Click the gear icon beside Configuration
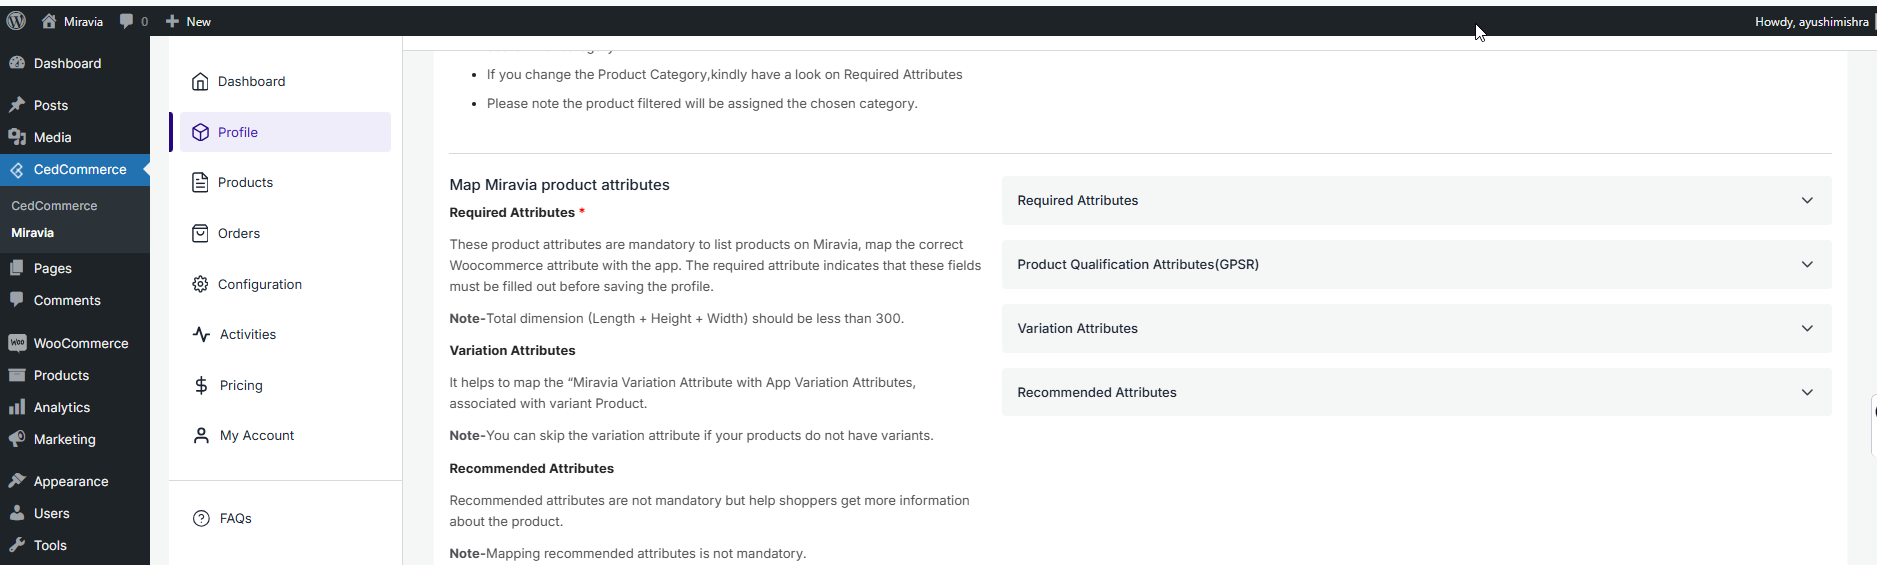The width and height of the screenshot is (1877, 565). pyautogui.click(x=200, y=284)
